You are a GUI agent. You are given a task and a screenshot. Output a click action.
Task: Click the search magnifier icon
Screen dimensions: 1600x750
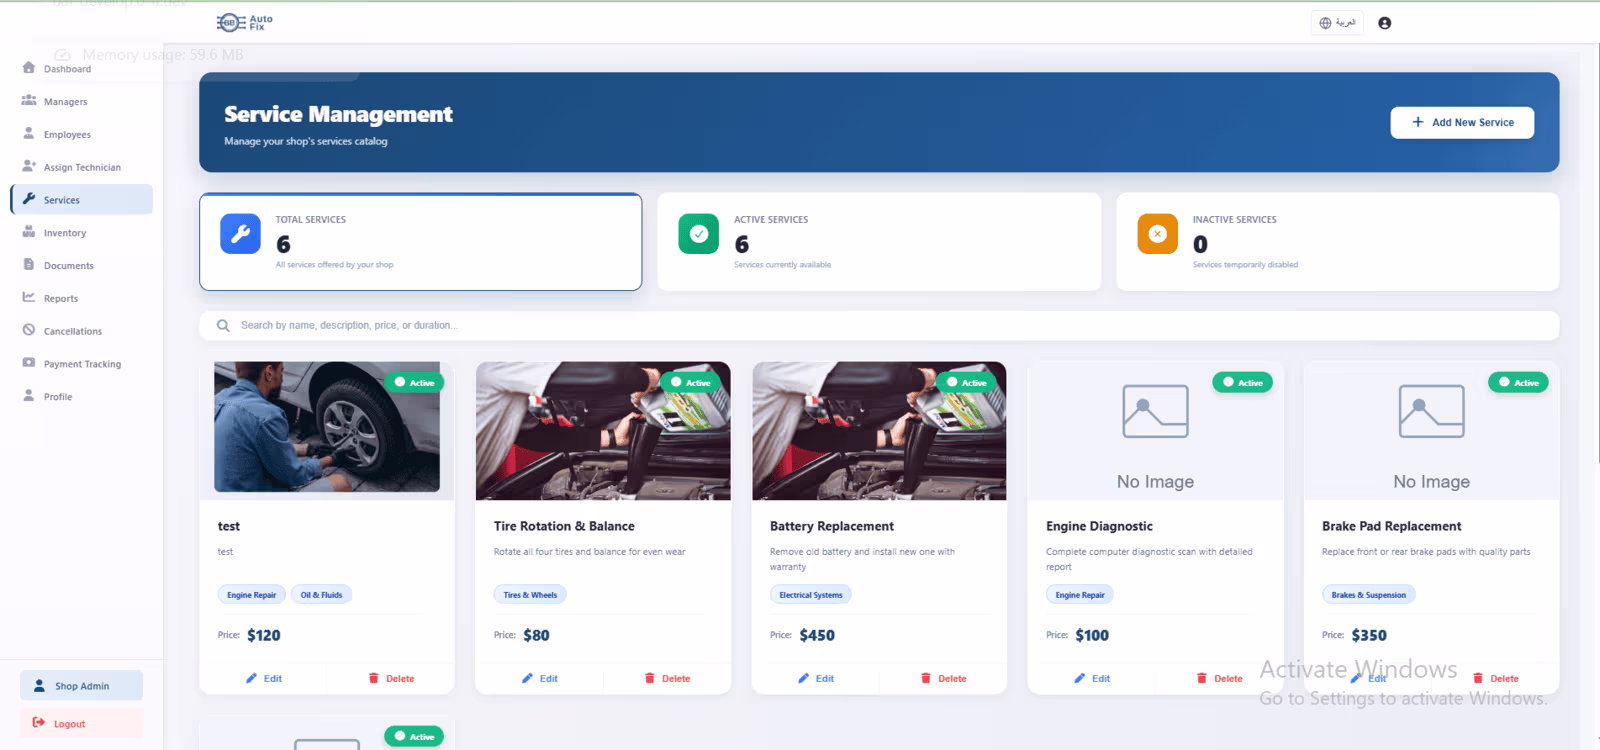223,325
